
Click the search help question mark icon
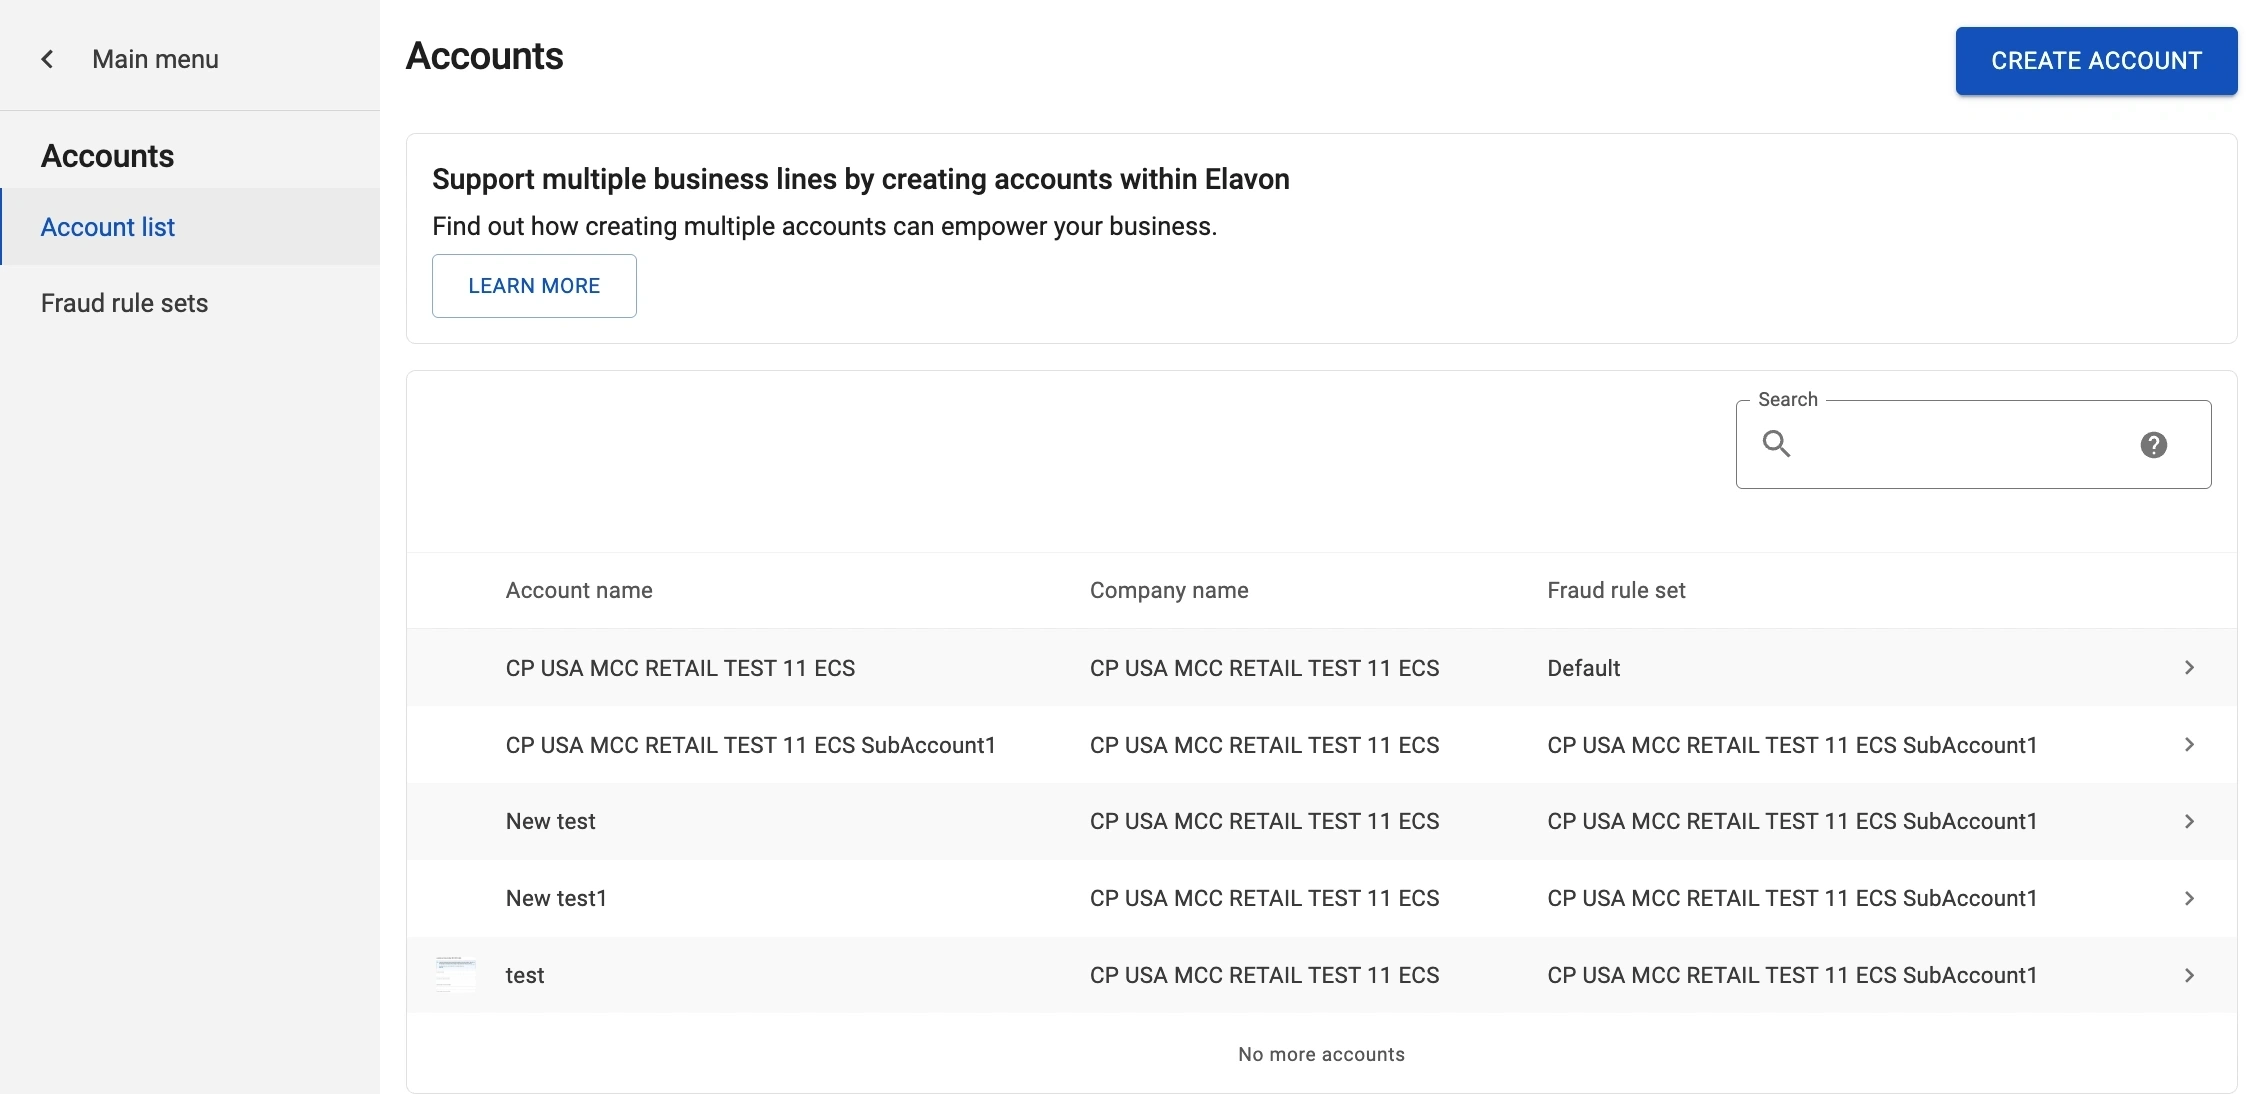tap(2153, 445)
